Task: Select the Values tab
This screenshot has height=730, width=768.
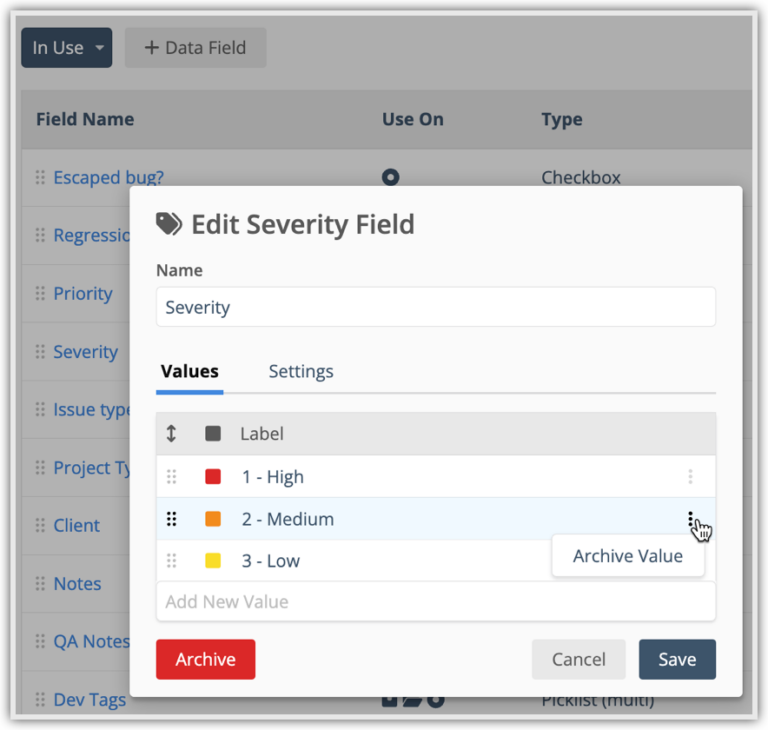Action: pos(190,371)
